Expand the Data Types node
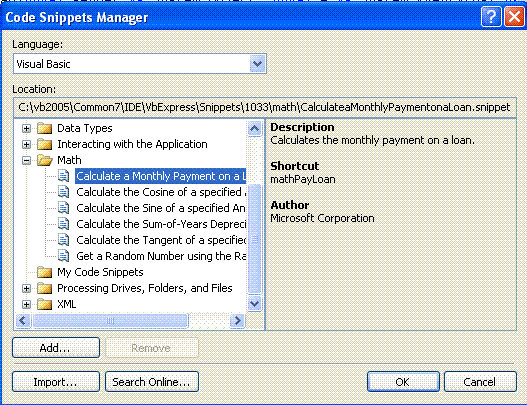527x405 pixels. pyautogui.click(x=26, y=128)
